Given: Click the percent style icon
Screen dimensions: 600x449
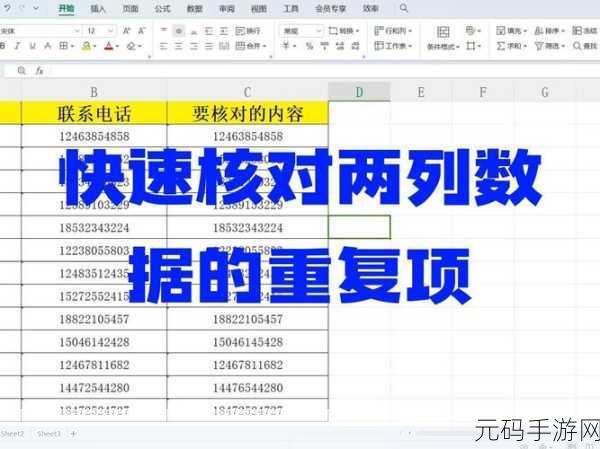Looking at the screenshot, I should tap(309, 46).
